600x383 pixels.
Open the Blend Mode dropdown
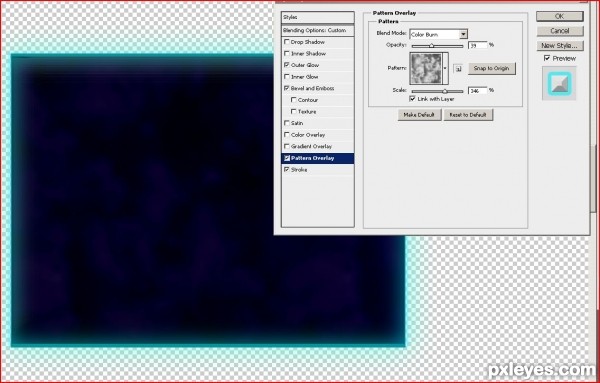pyautogui.click(x=439, y=34)
